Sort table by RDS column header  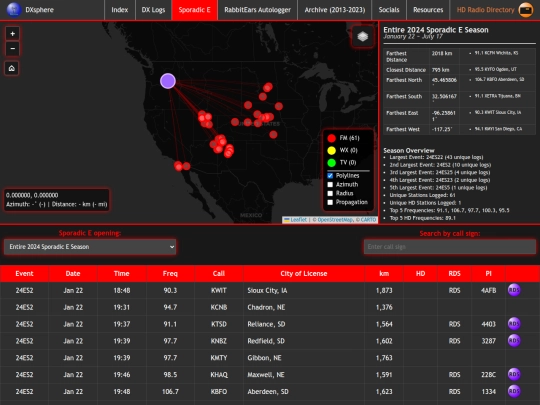pyautogui.click(x=454, y=273)
